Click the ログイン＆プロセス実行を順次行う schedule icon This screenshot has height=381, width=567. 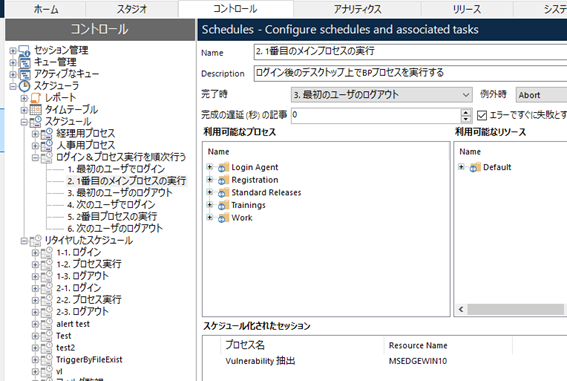(47, 158)
